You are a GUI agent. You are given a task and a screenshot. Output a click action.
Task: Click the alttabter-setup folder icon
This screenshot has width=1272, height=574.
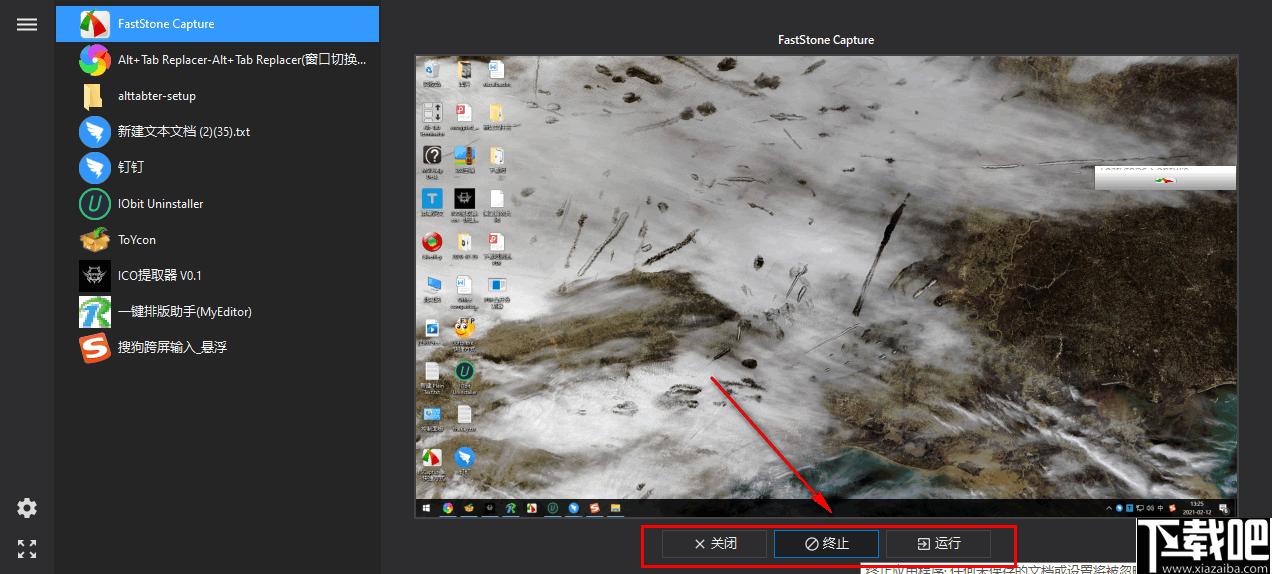pos(94,96)
